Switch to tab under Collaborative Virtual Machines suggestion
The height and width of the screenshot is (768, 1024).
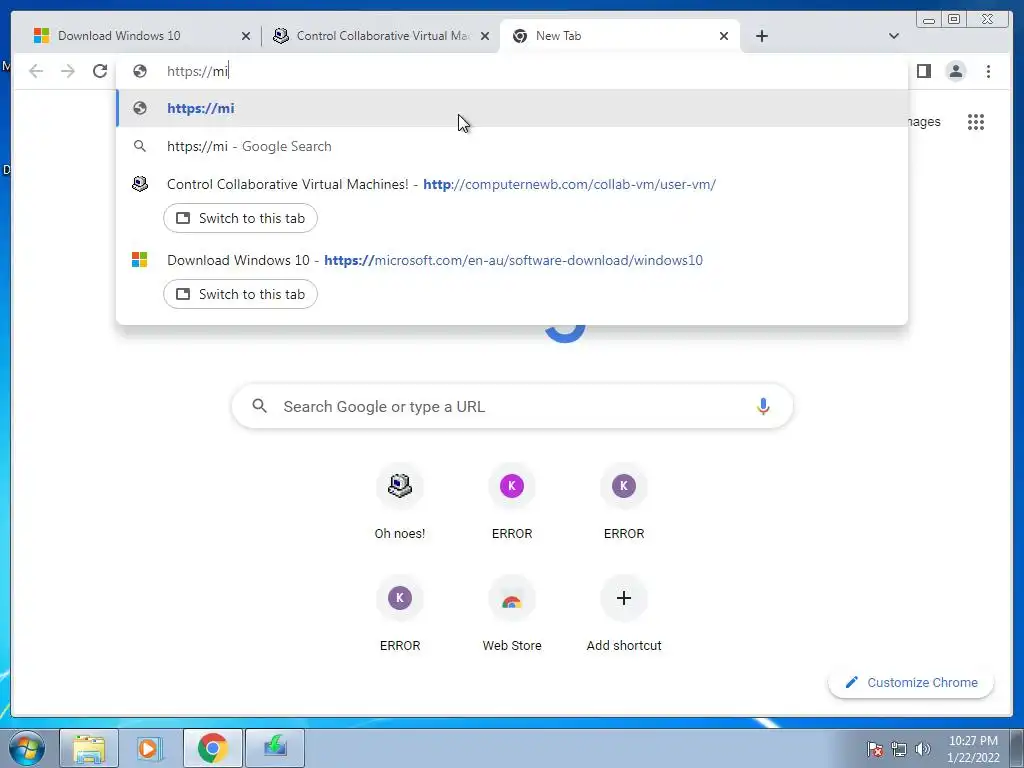[240, 218]
